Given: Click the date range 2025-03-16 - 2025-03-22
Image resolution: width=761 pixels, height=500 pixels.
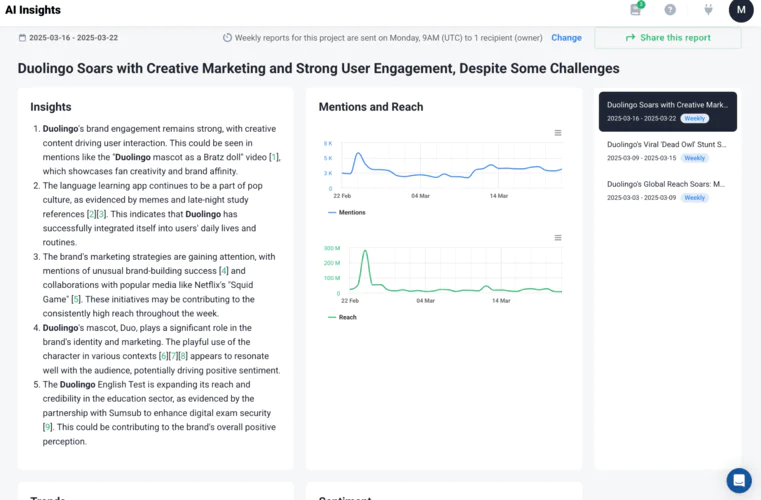Looking at the screenshot, I should coord(73,38).
